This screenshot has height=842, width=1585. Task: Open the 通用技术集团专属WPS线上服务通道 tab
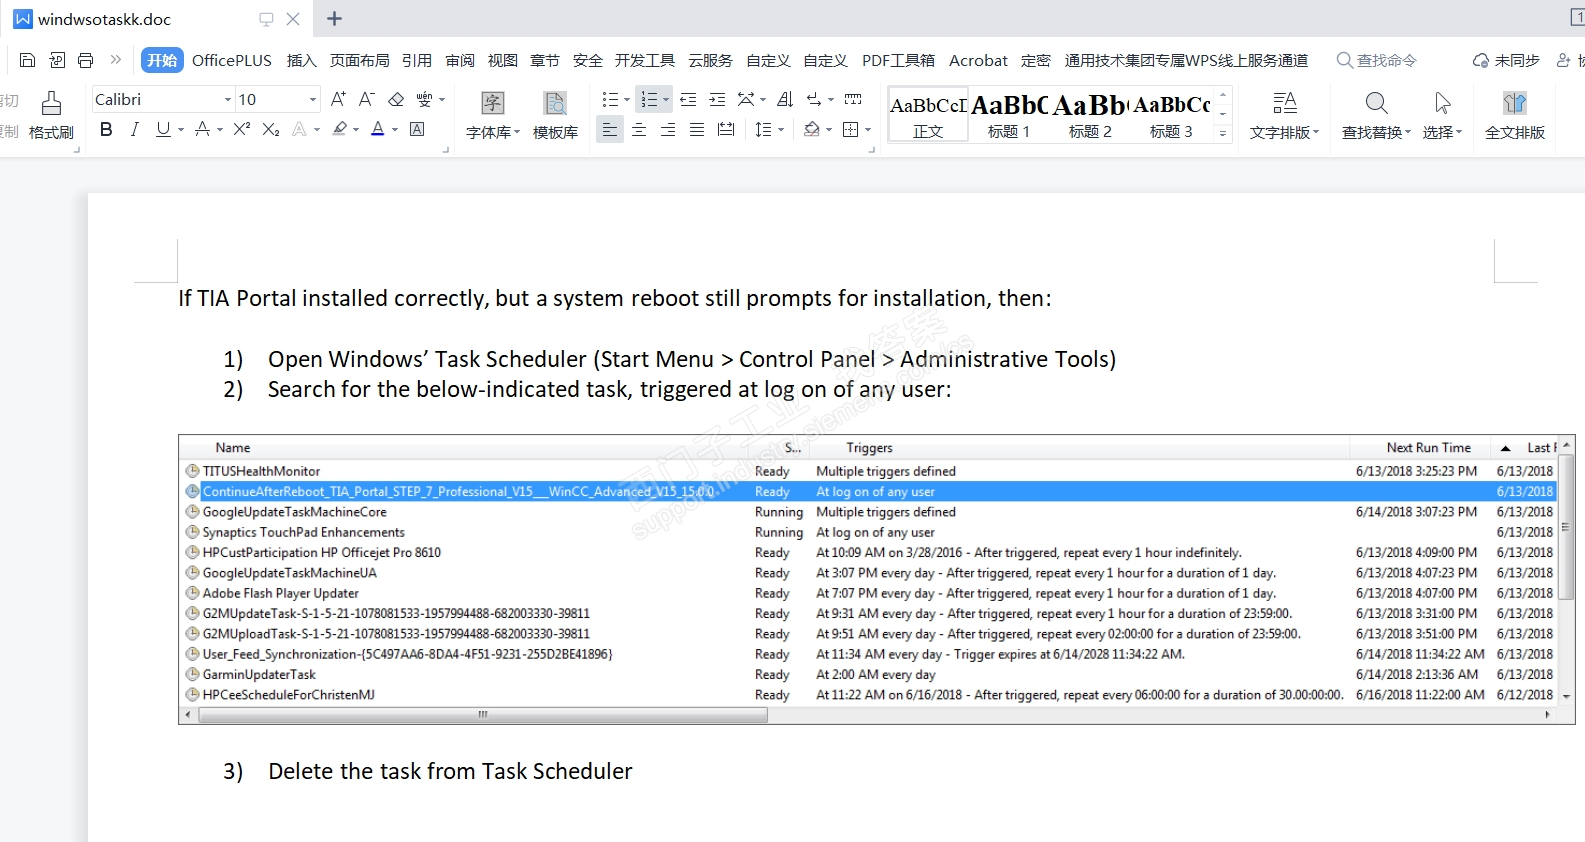pos(1186,60)
